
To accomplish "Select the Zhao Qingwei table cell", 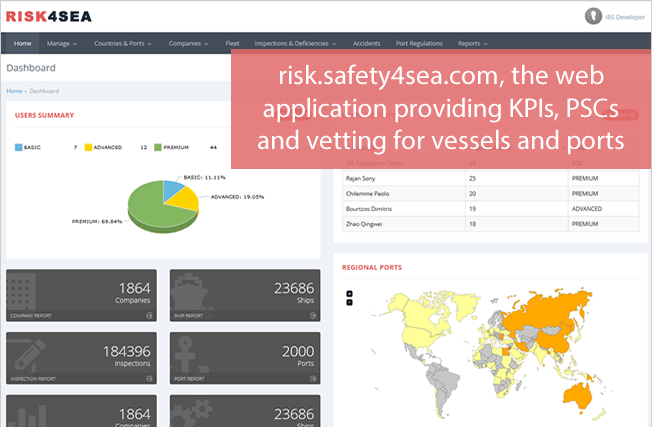I will click(364, 224).
